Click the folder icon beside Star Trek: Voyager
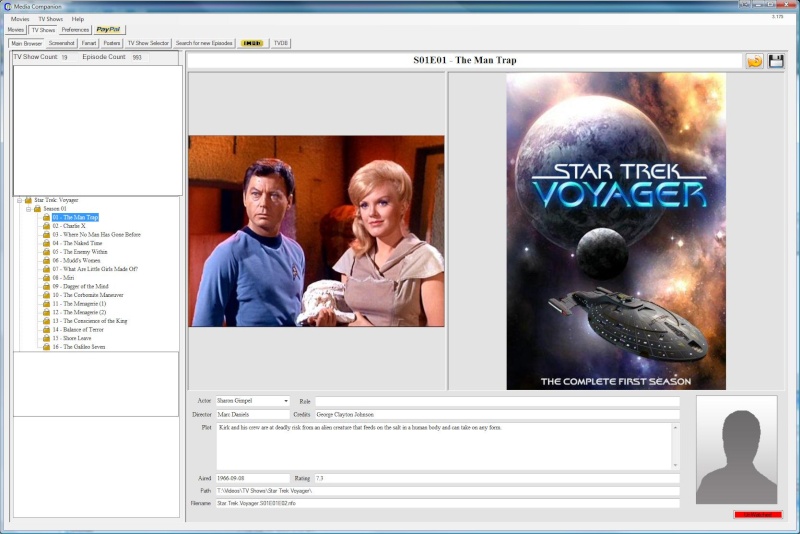This screenshot has height=534, width=800. tap(29, 200)
